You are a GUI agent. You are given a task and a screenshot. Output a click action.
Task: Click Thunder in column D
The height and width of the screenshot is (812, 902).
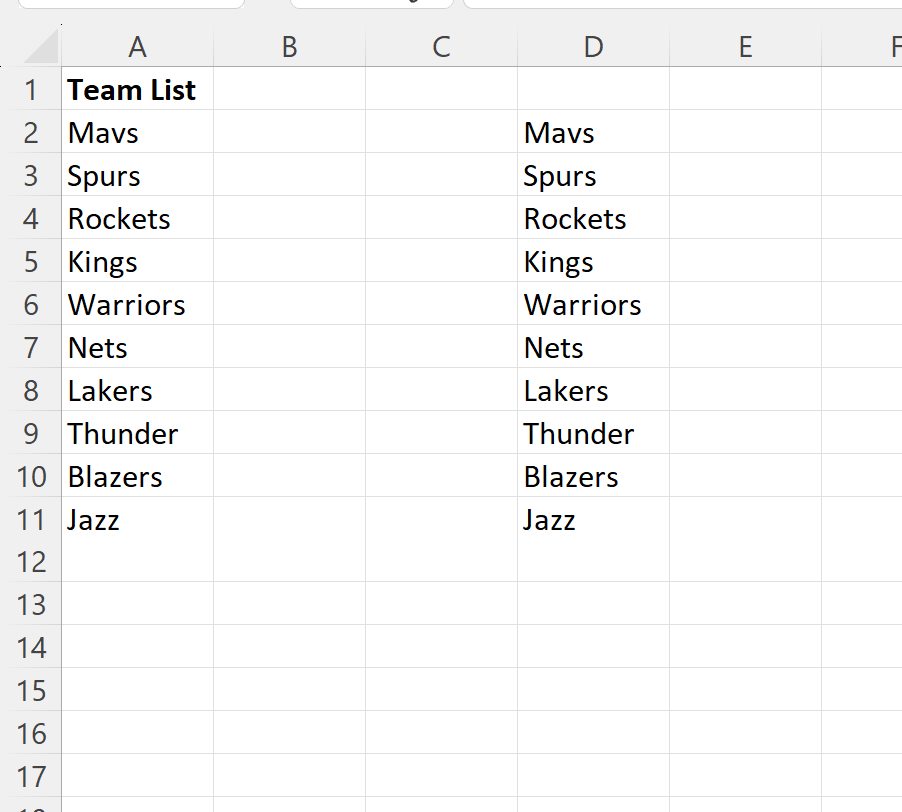coord(579,434)
